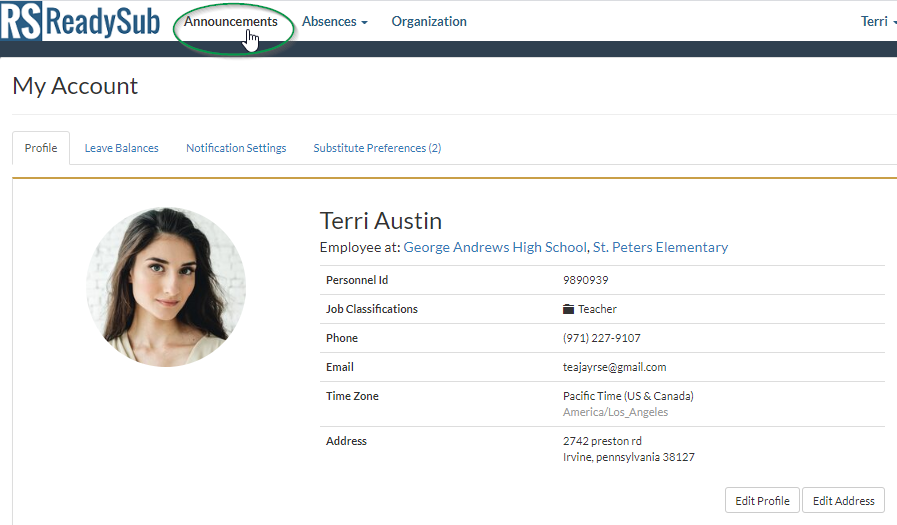Click the phone number (971) 227-9107

click(601, 338)
